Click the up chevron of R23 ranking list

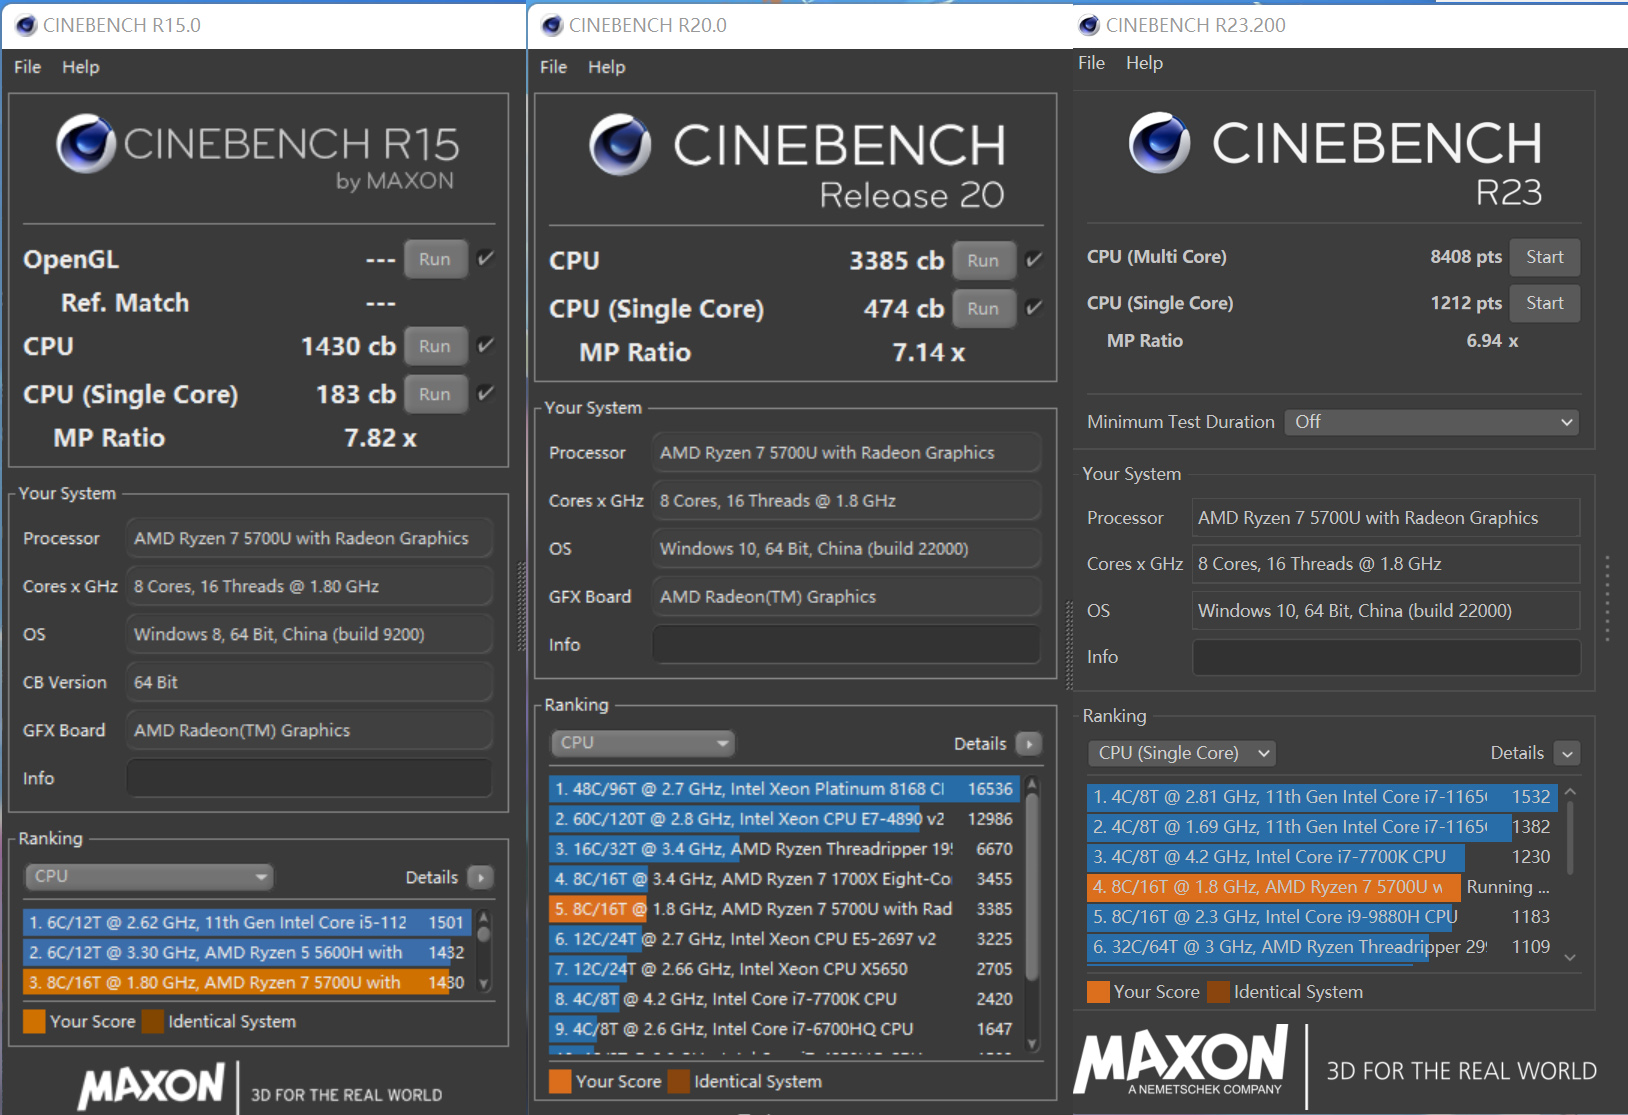(1570, 792)
